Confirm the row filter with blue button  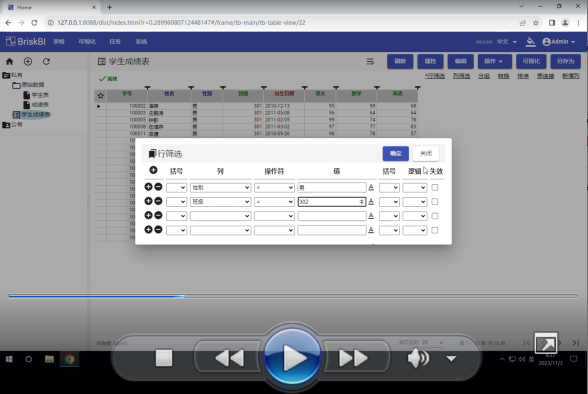coord(396,153)
